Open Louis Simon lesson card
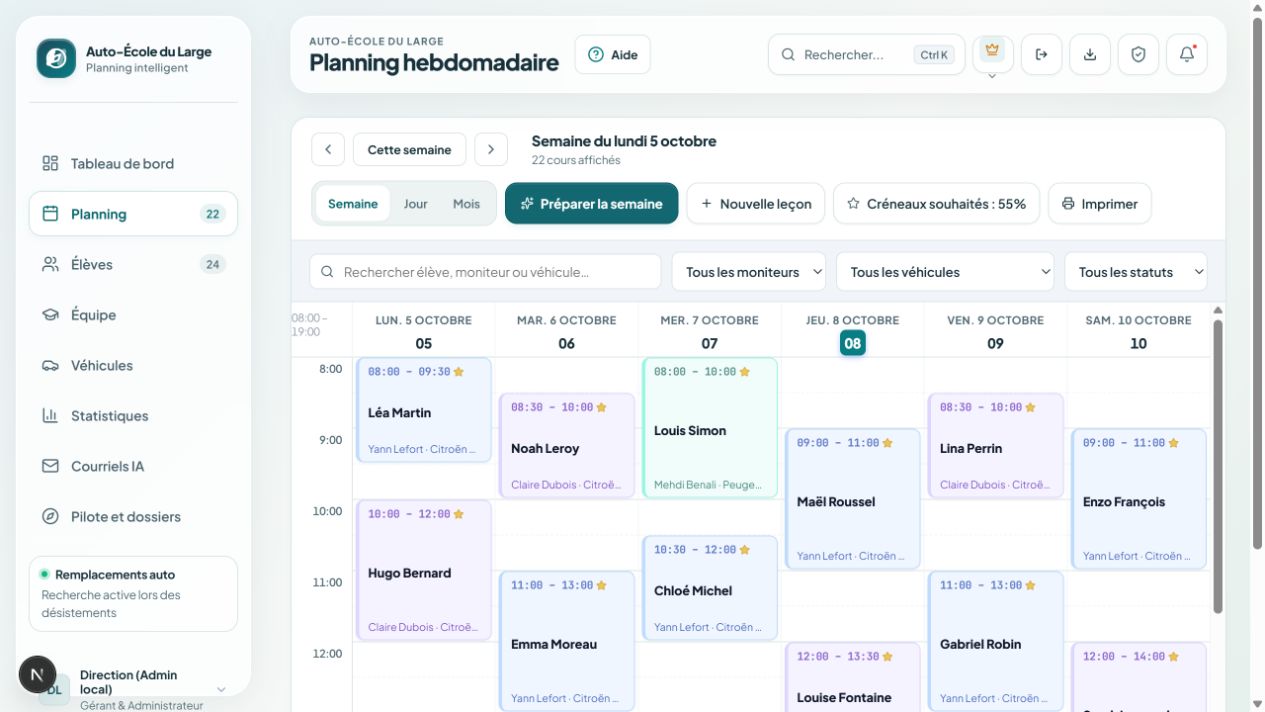 [x=710, y=428]
